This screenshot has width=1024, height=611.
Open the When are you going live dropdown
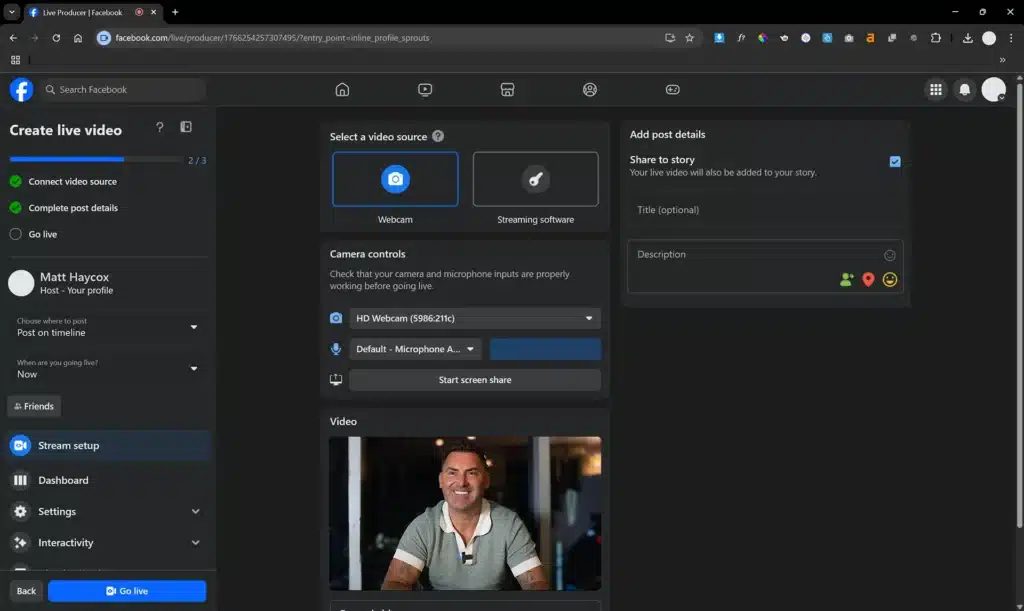click(x=107, y=369)
